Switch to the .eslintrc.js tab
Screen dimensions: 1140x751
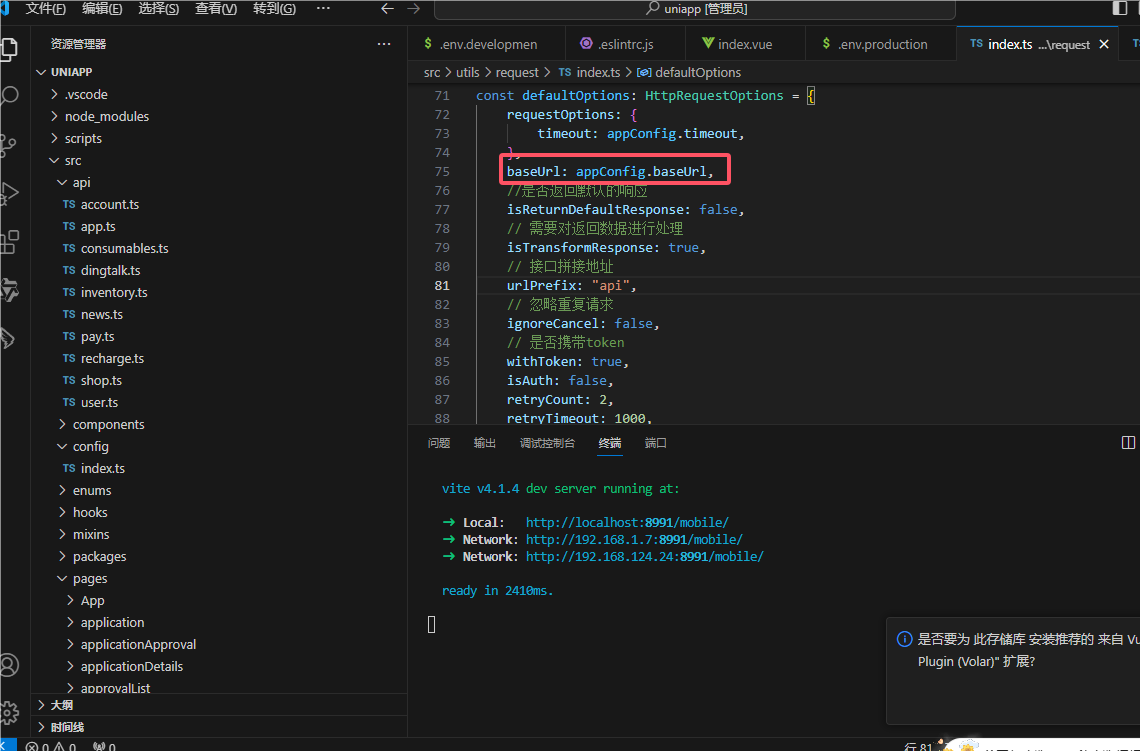pos(625,44)
